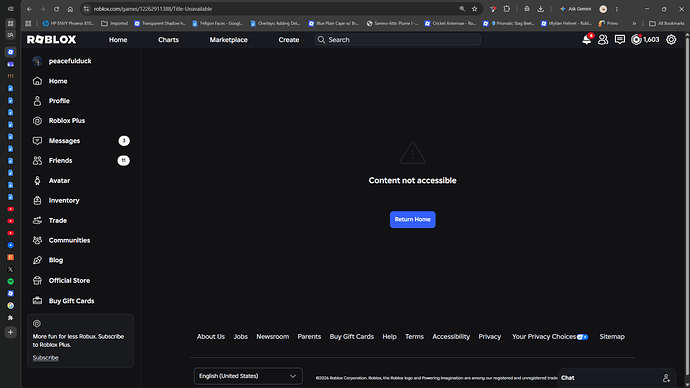Open the Marketplace navigation tab
Image resolution: width=690 pixels, height=388 pixels.
[x=228, y=40]
